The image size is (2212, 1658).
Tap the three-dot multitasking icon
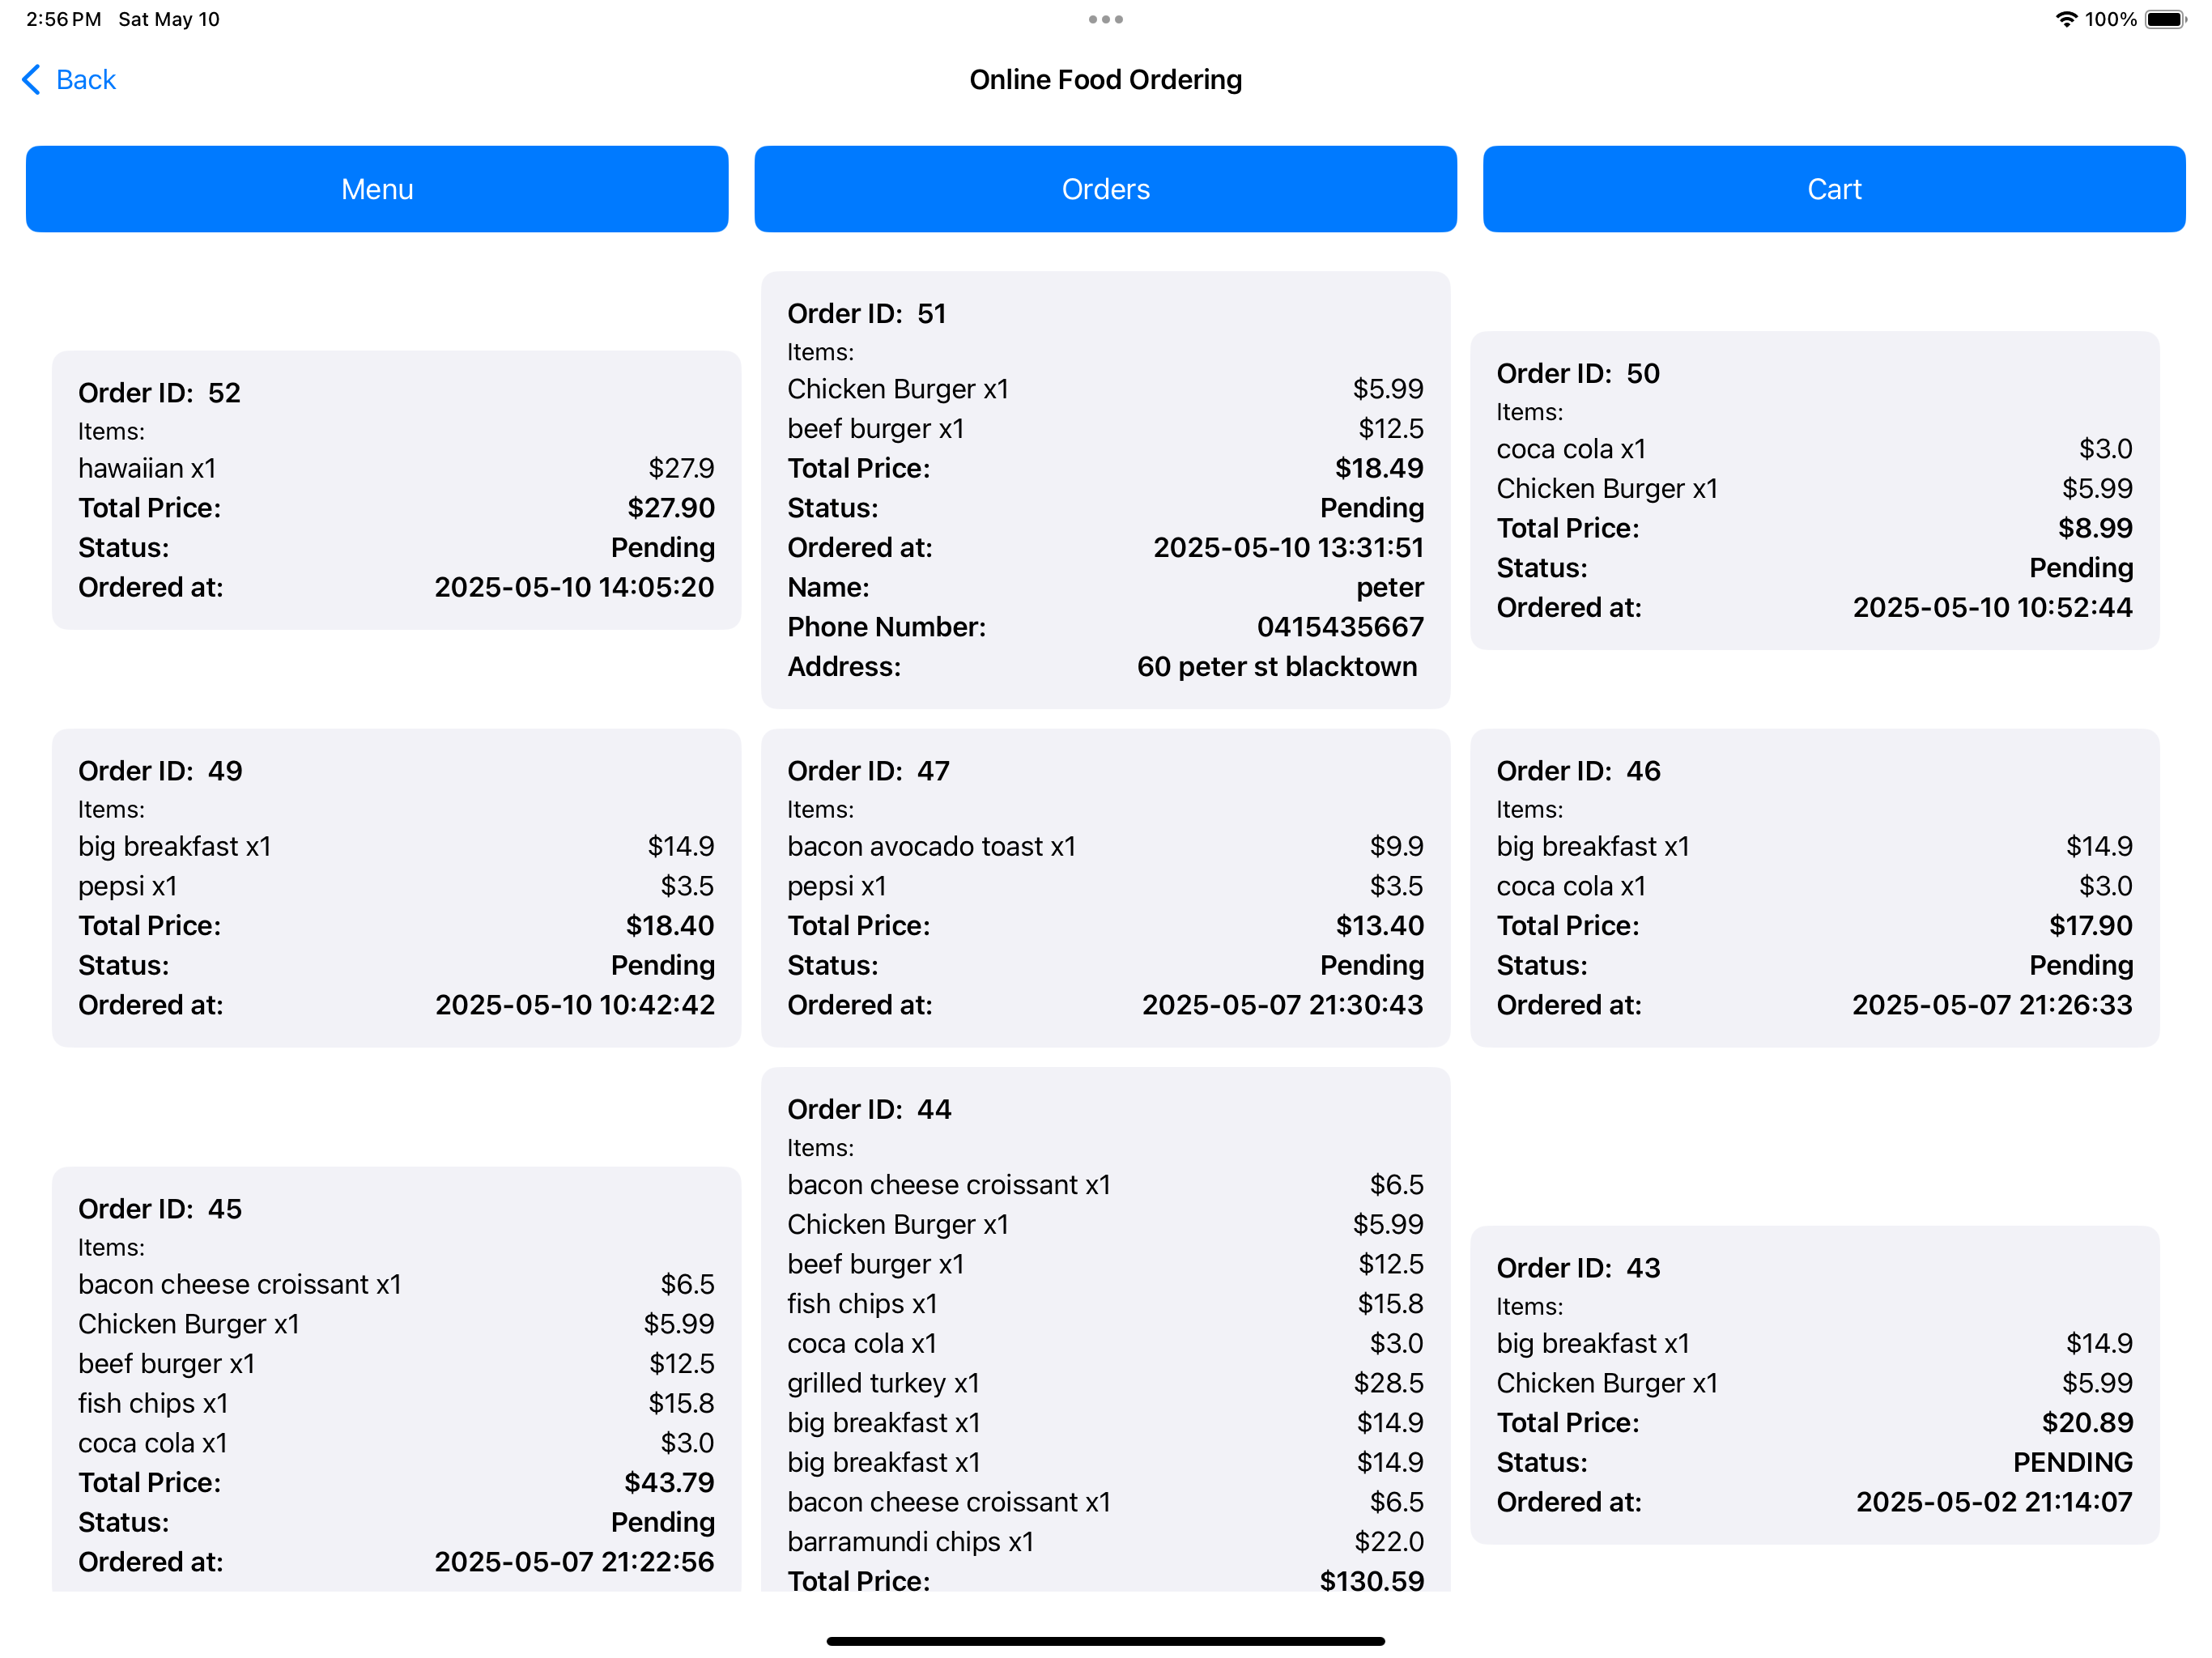click(x=1106, y=19)
